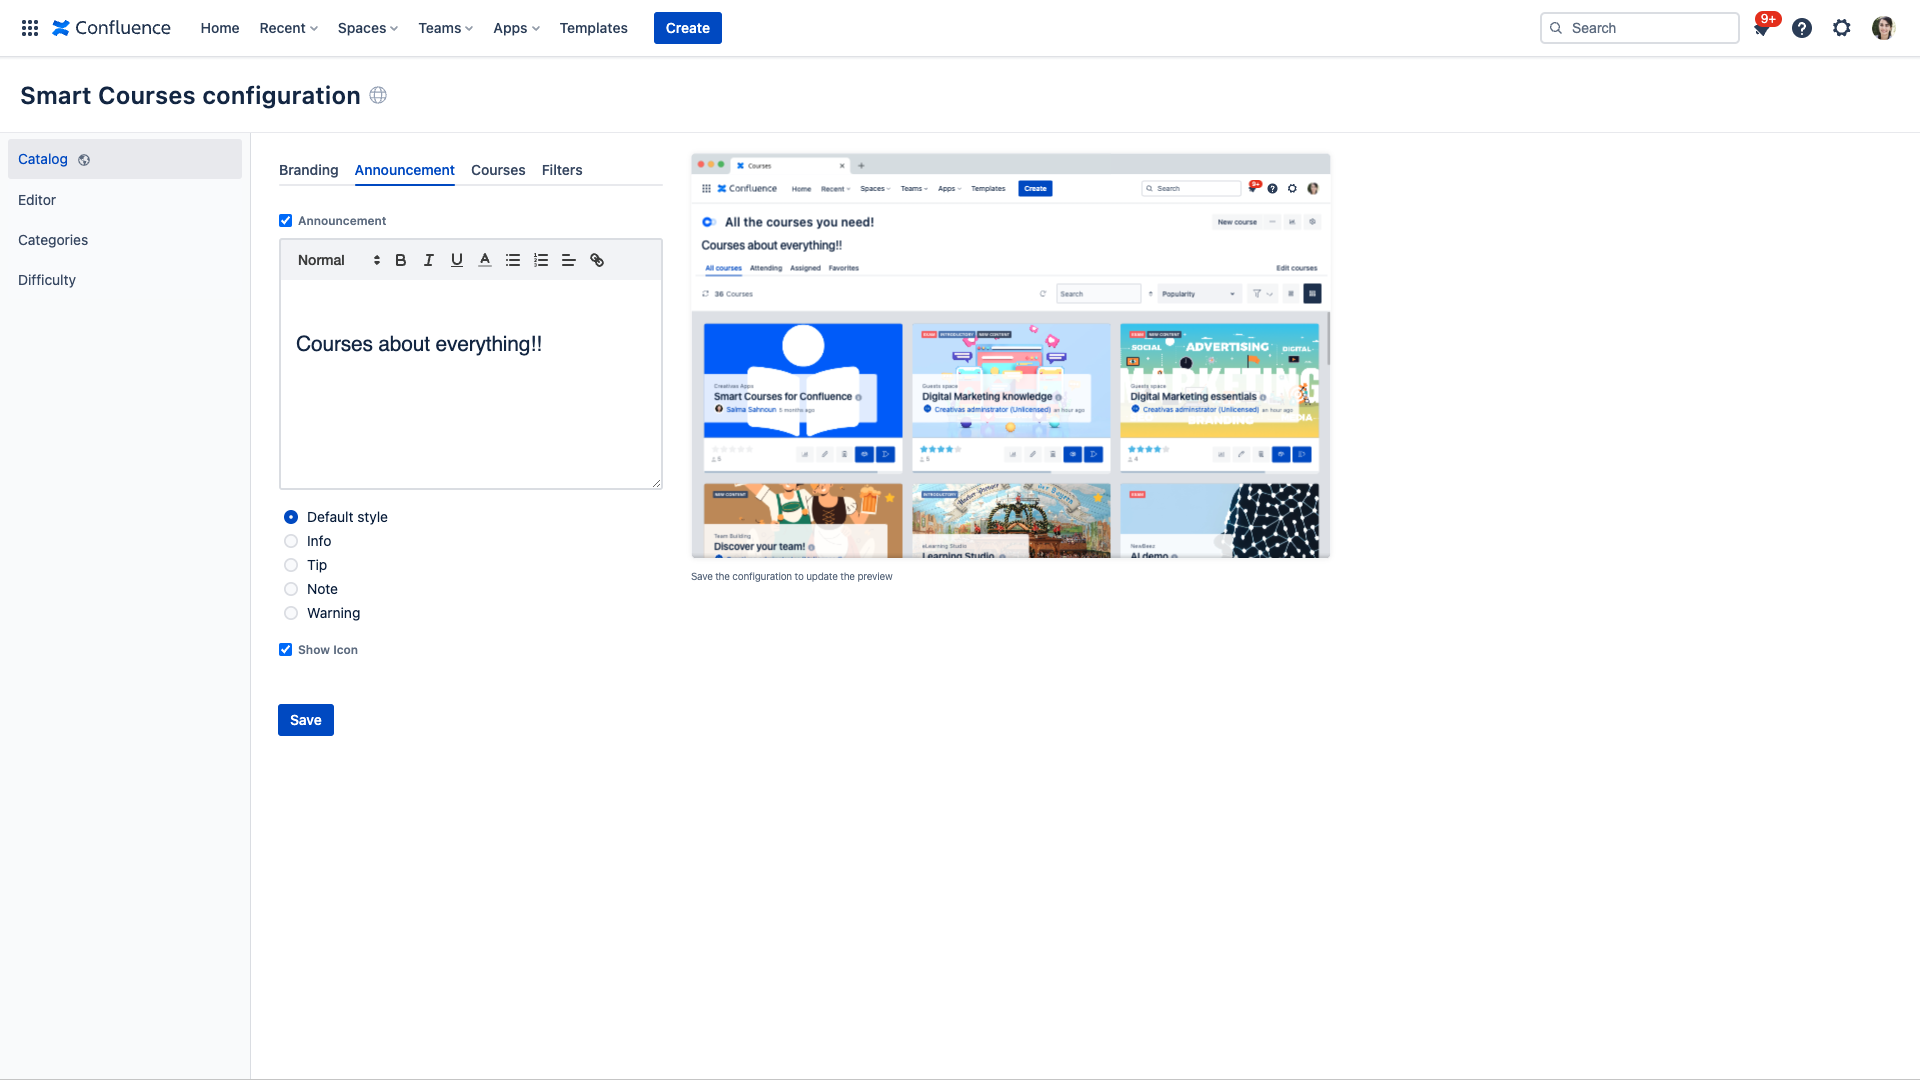The image size is (1920, 1080).
Task: Open the text color picker
Action: click(x=485, y=260)
